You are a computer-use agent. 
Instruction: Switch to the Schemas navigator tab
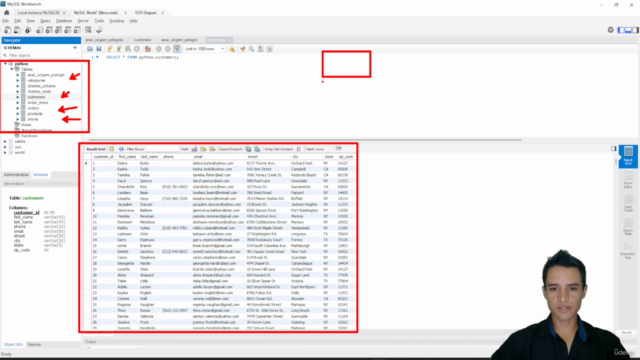pyautogui.click(x=40, y=175)
